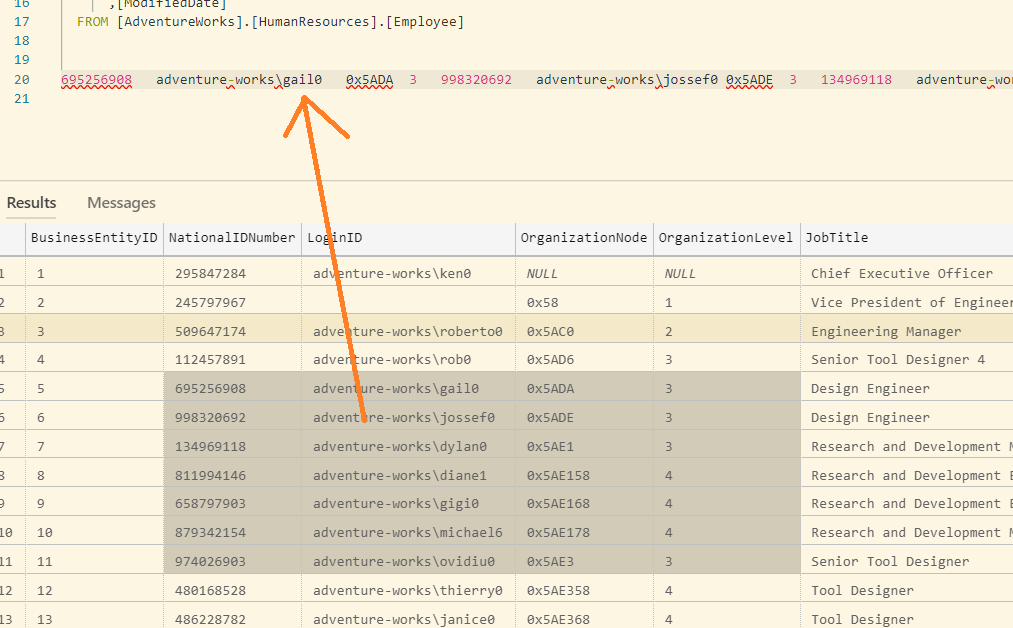Click OrganizationNode cell 0x5AC0
Image resolution: width=1013 pixels, height=628 pixels.
[x=585, y=331]
